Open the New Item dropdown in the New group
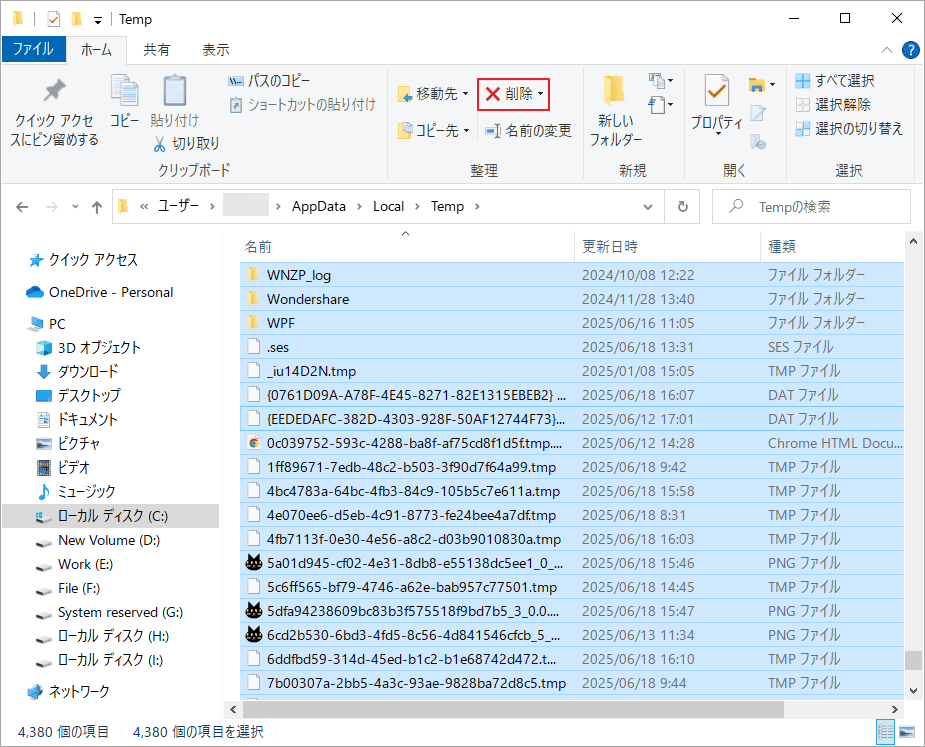The width and height of the screenshot is (925, 747). 661,80
